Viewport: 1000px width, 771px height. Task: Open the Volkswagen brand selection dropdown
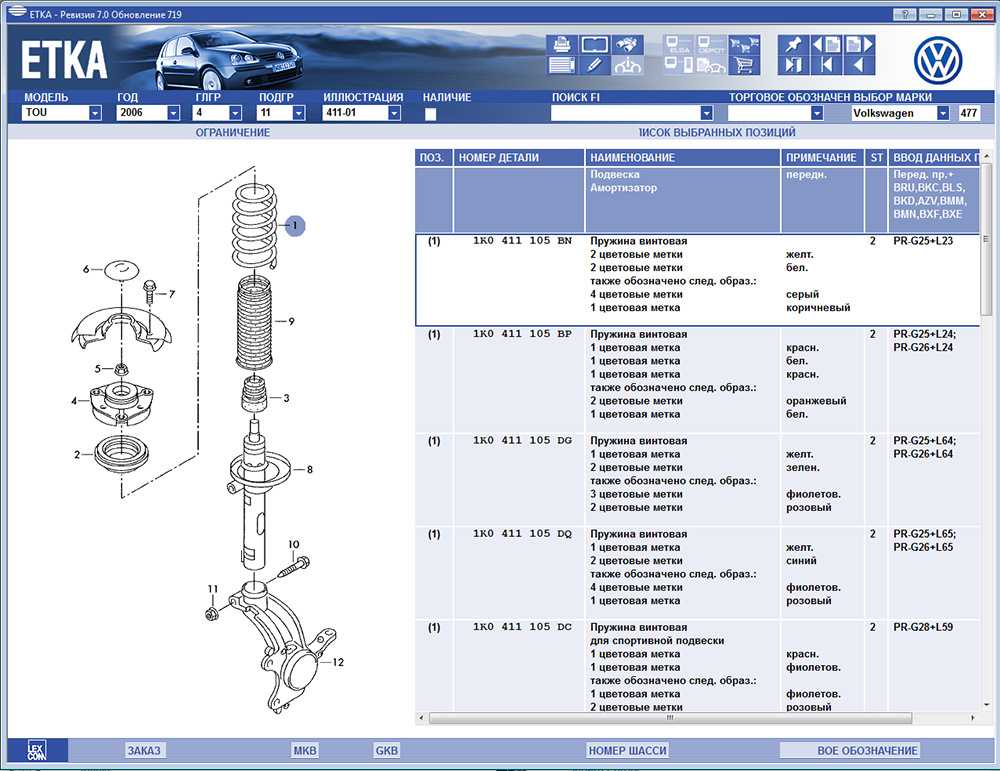coord(942,114)
